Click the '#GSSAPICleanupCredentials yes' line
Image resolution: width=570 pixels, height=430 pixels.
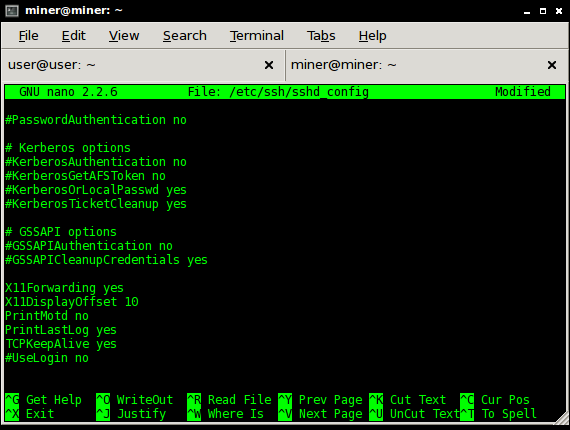(107, 260)
